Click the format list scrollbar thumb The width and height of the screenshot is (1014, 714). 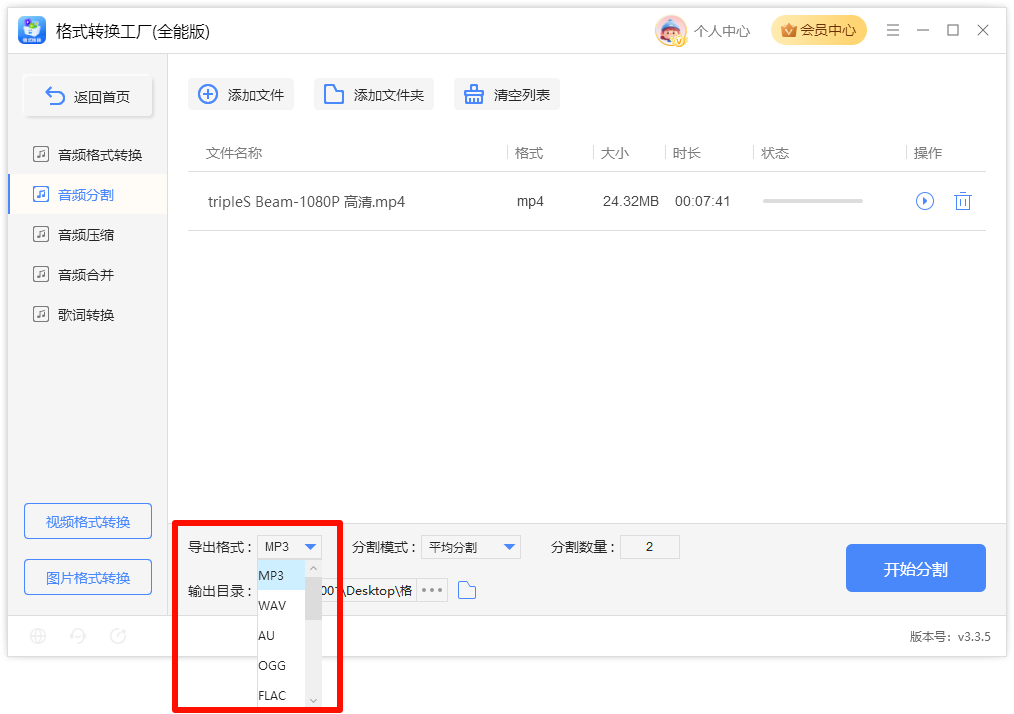click(x=314, y=598)
